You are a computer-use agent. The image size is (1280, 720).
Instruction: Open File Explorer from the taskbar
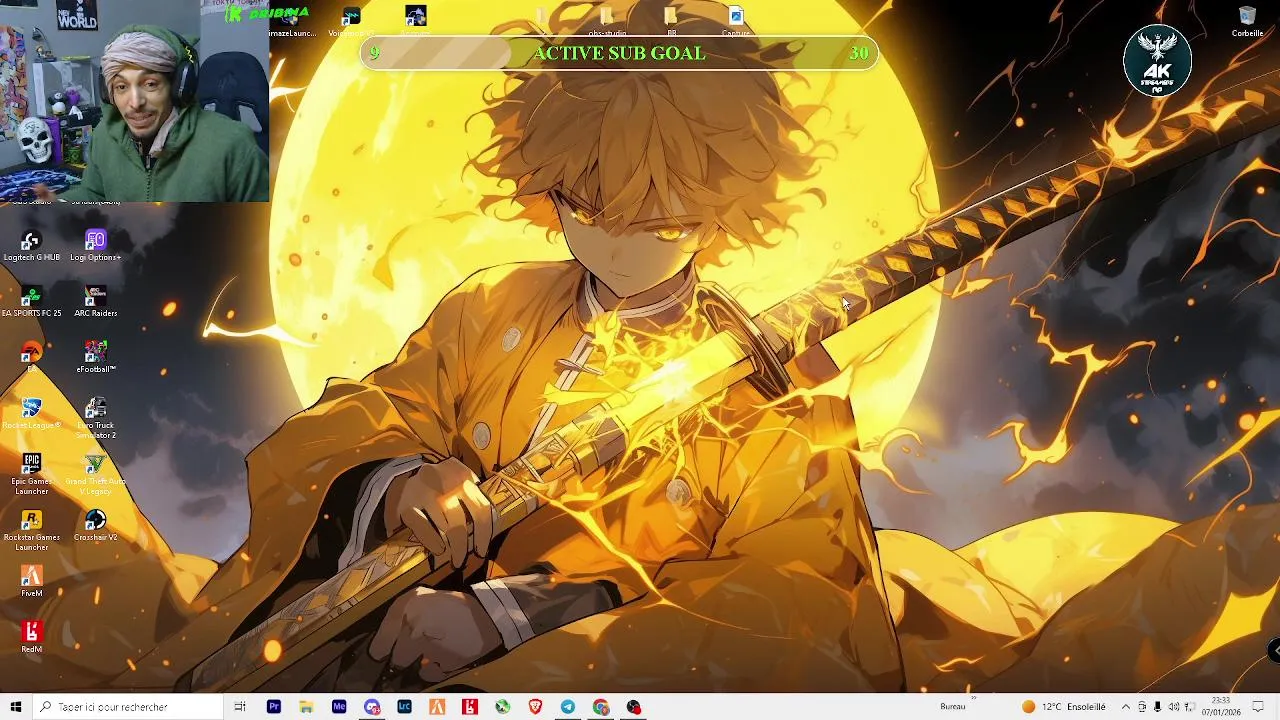pos(306,707)
